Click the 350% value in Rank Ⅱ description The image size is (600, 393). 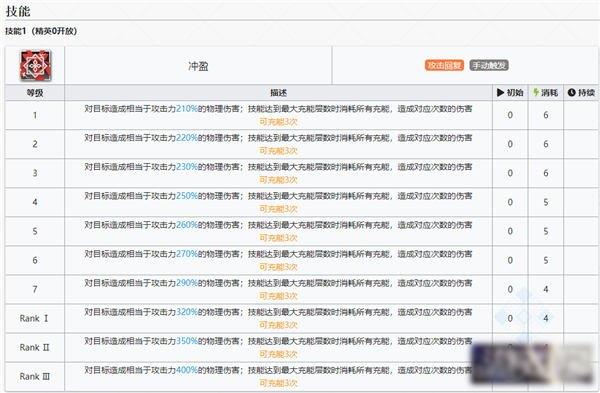[x=187, y=341]
